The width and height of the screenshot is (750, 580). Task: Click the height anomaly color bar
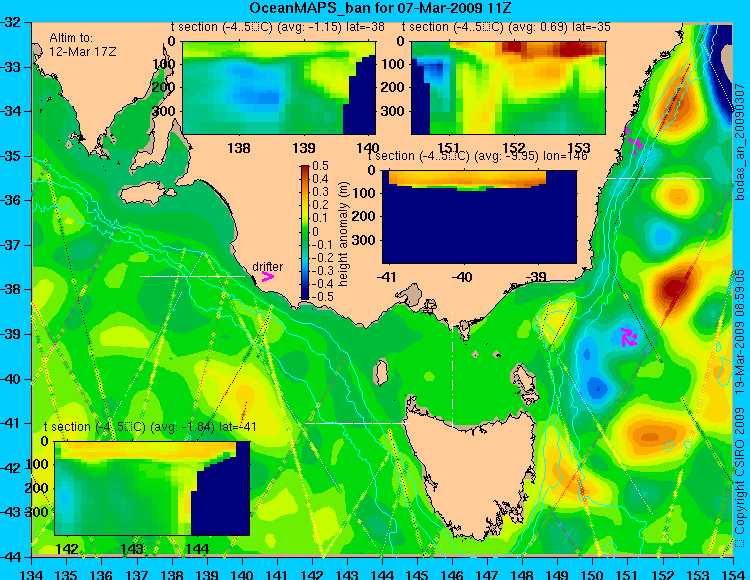click(x=305, y=233)
